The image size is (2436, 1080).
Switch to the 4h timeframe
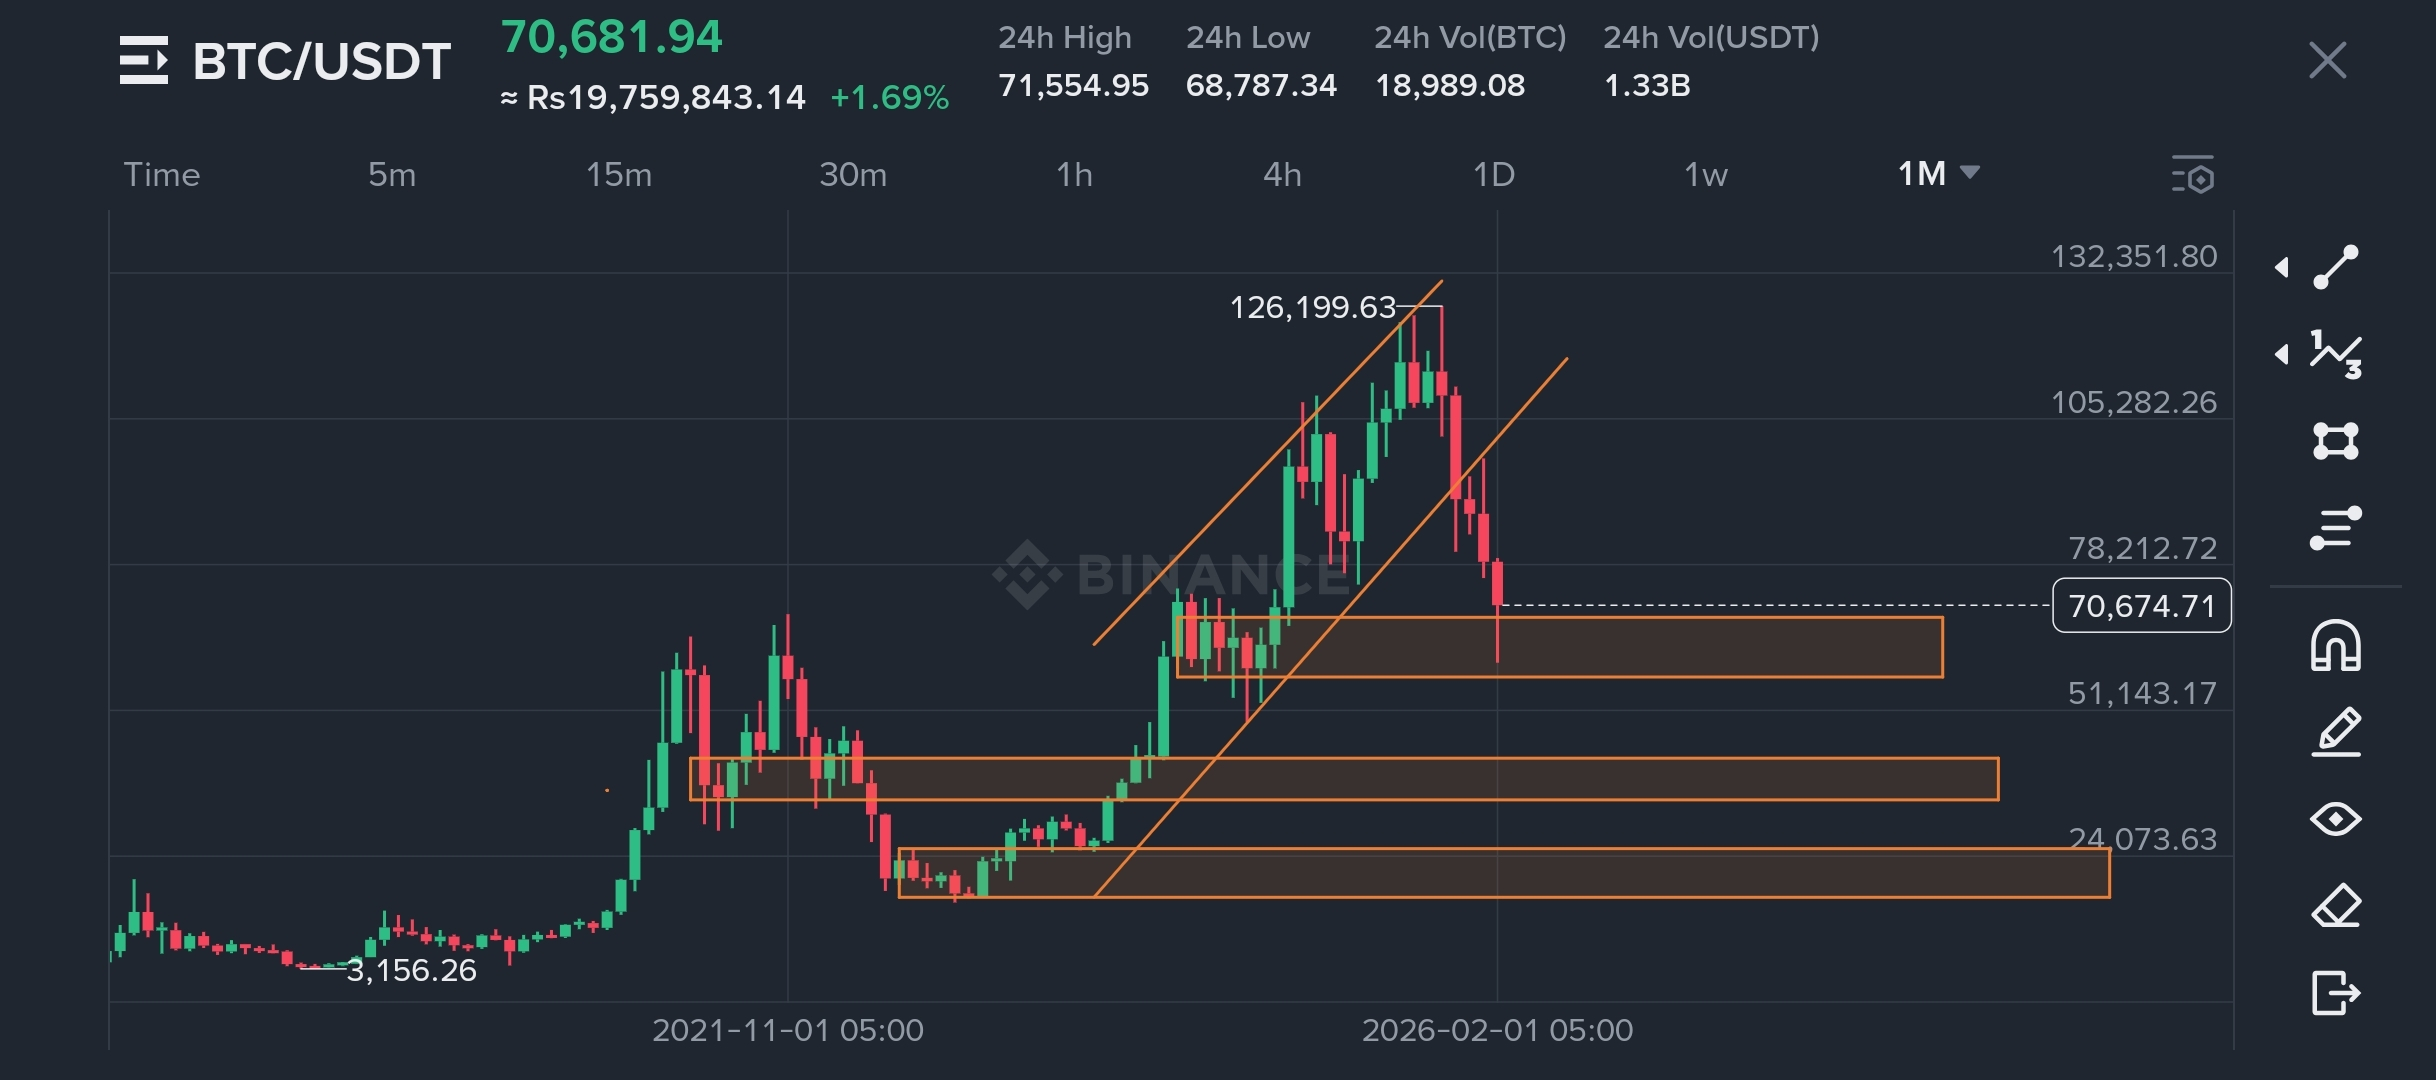[x=1282, y=175]
